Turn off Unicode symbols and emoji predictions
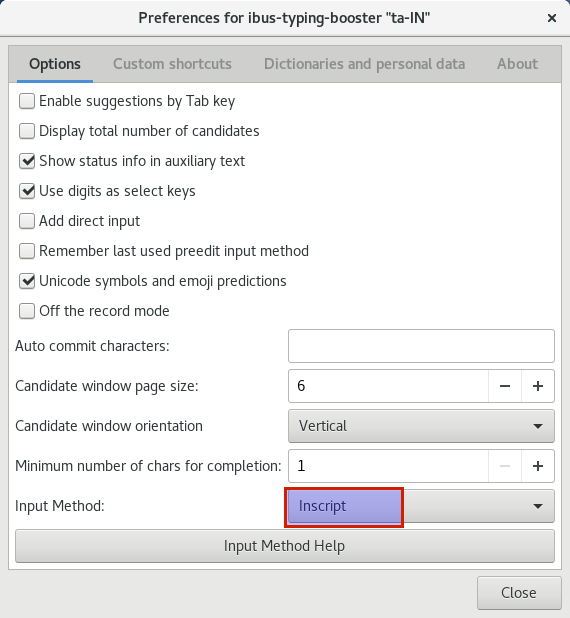 pyautogui.click(x=27, y=281)
